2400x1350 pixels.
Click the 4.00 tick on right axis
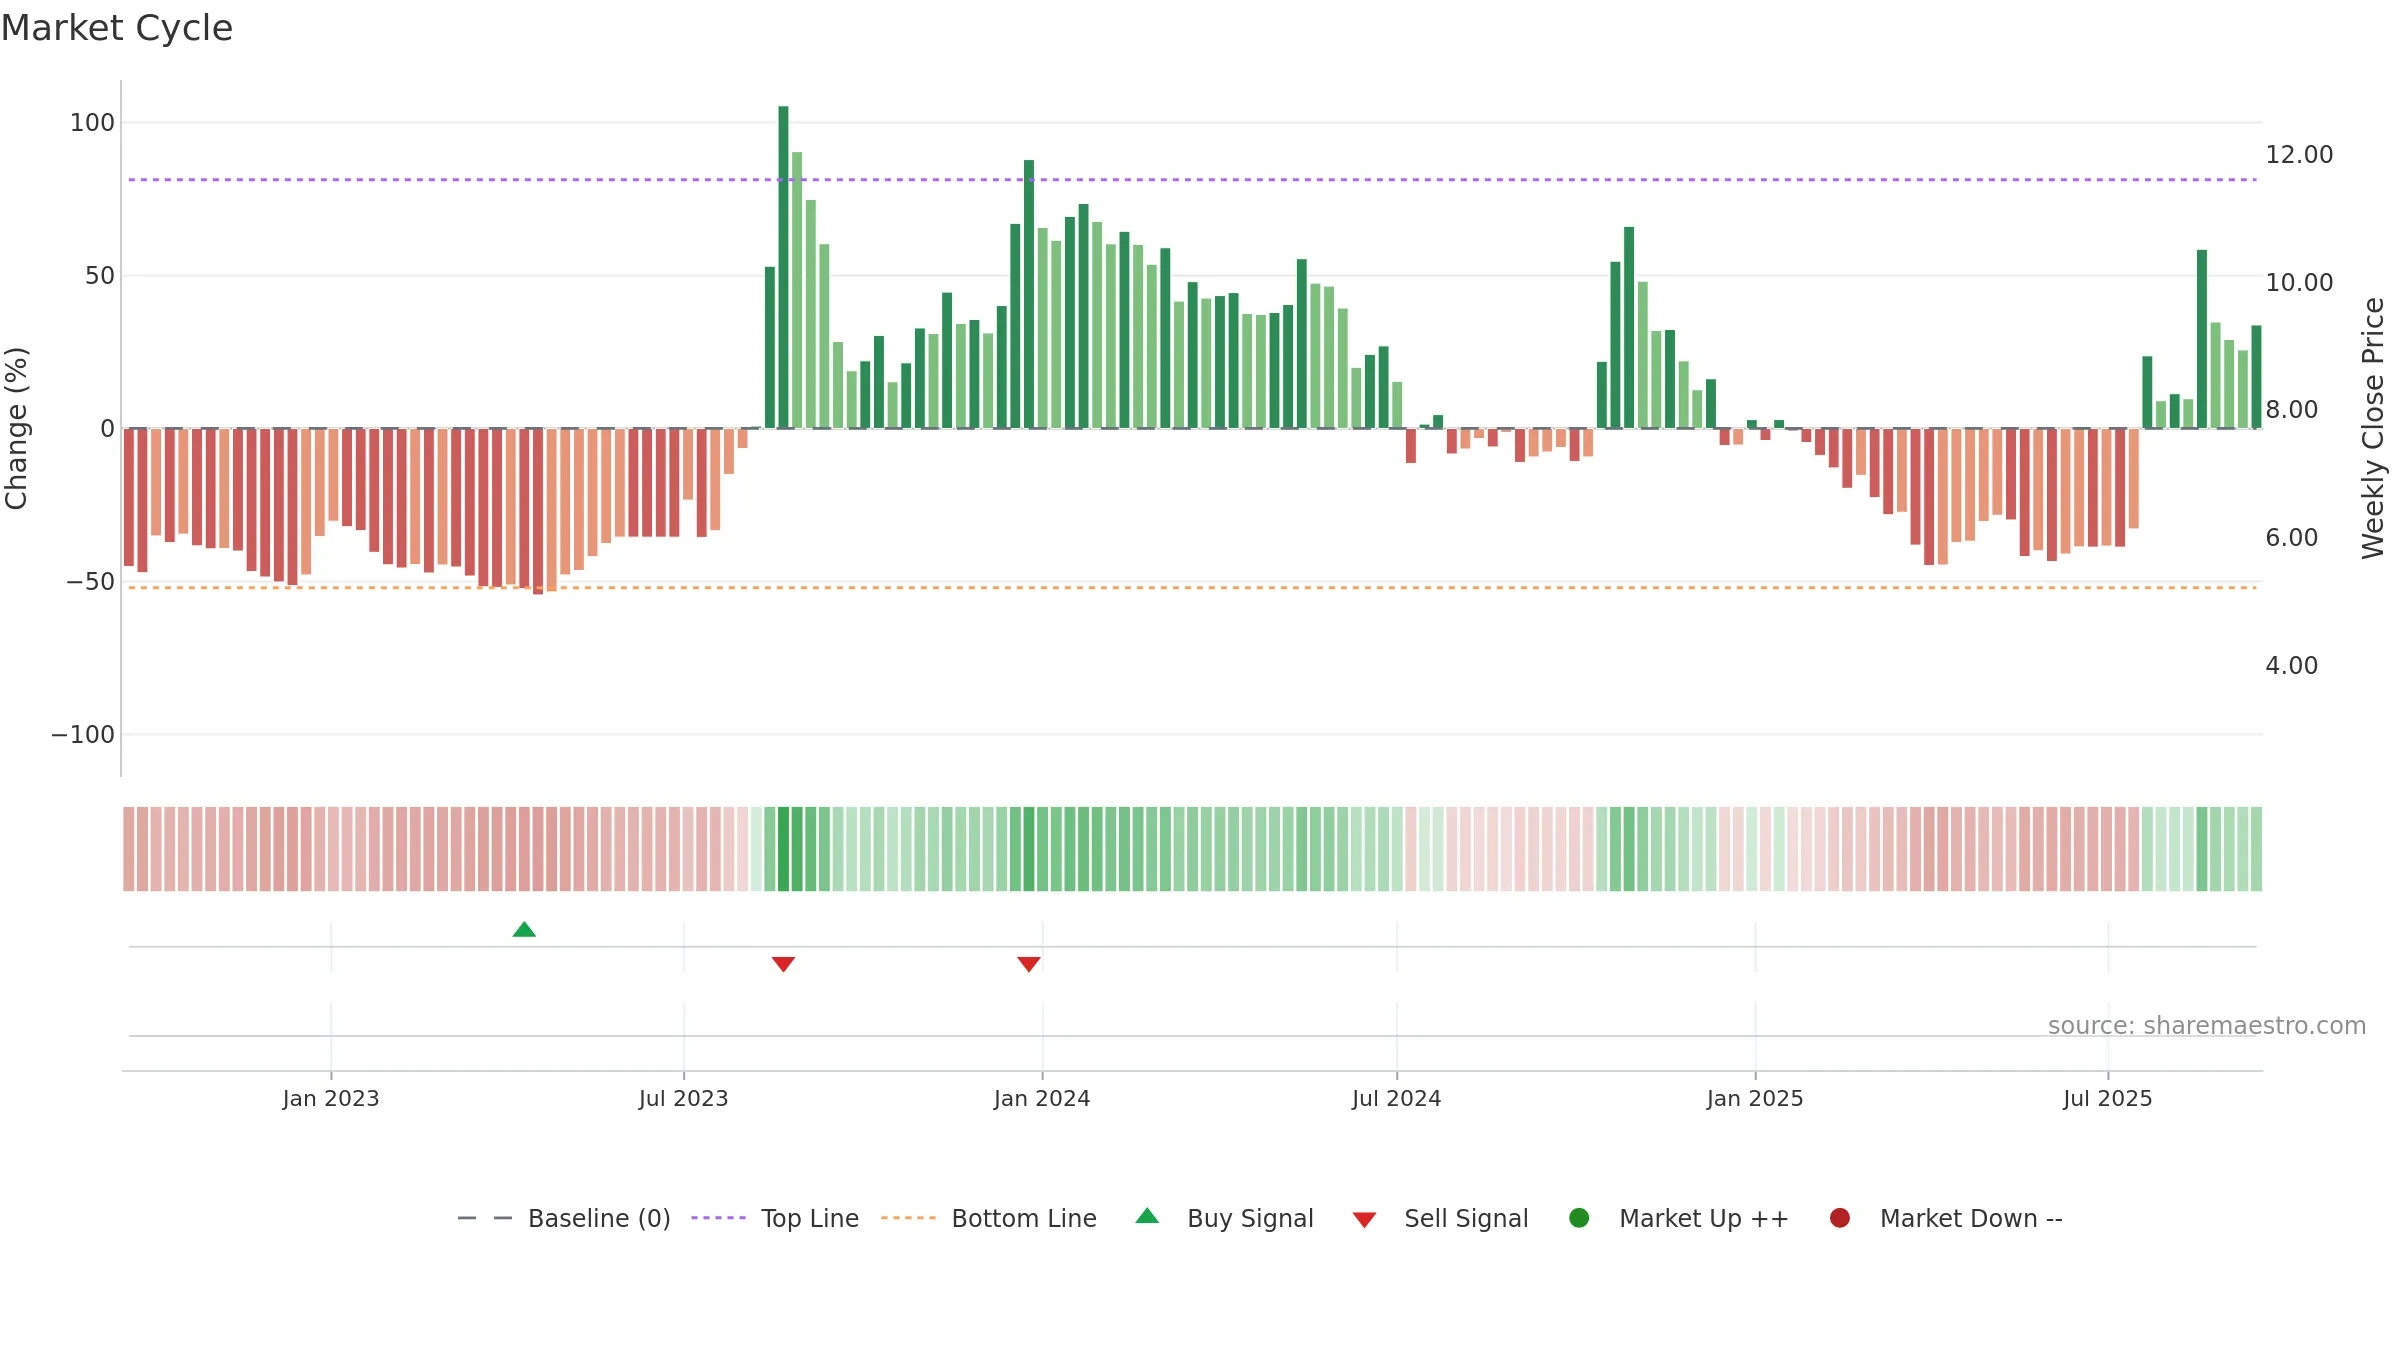pyautogui.click(x=2291, y=666)
